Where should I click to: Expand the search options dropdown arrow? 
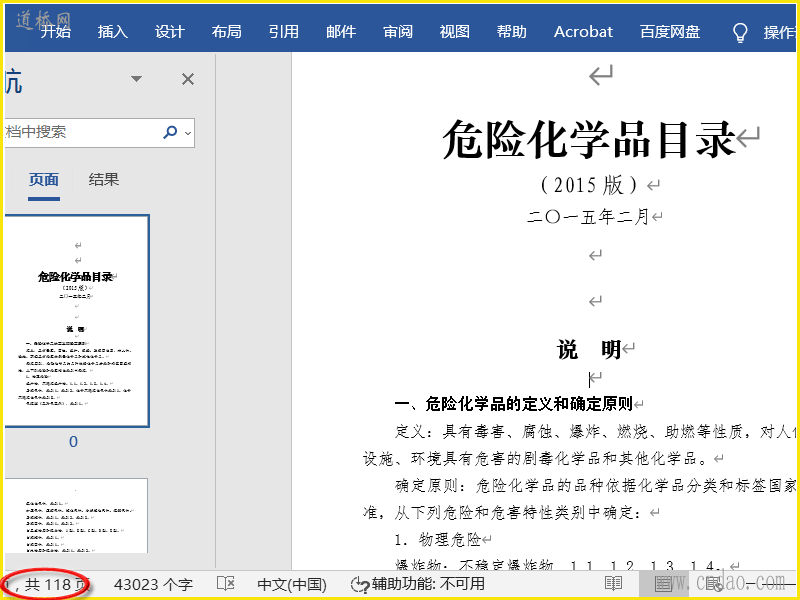coord(188,132)
